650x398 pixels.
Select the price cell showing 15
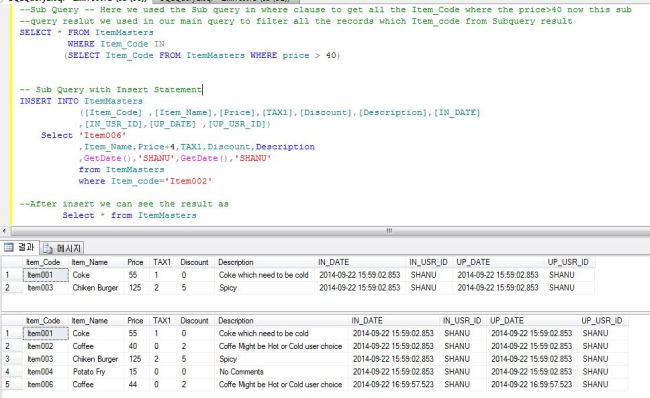(137, 372)
